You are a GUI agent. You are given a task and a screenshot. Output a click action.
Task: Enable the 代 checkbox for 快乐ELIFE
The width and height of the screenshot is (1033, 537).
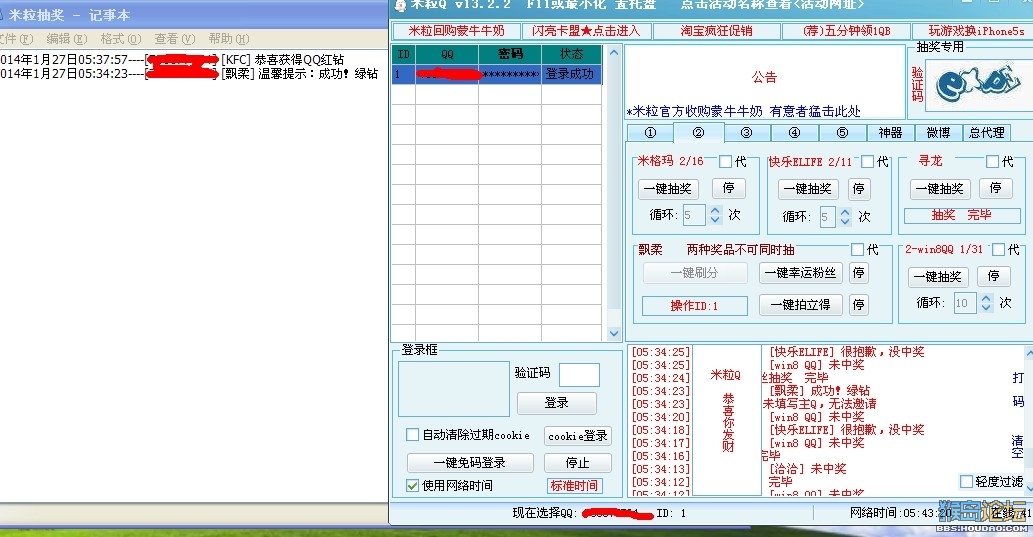(x=868, y=161)
